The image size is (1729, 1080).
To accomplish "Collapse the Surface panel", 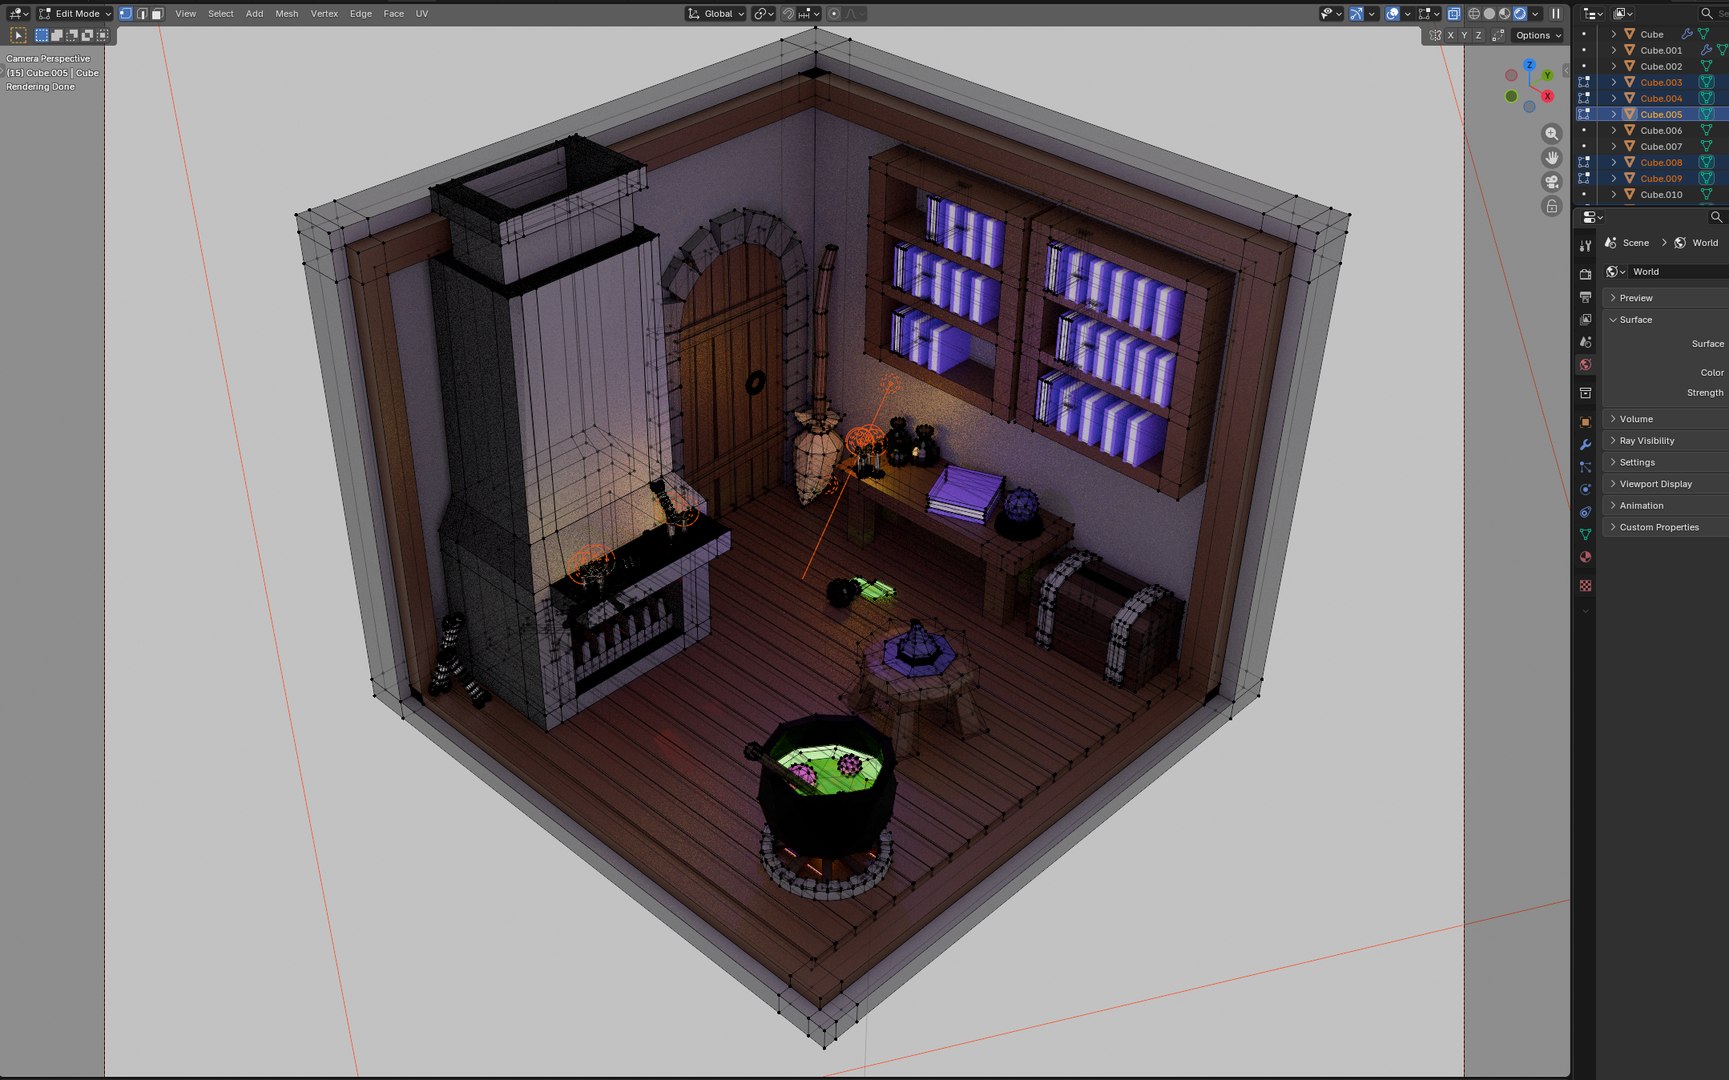I will tap(1666, 320).
